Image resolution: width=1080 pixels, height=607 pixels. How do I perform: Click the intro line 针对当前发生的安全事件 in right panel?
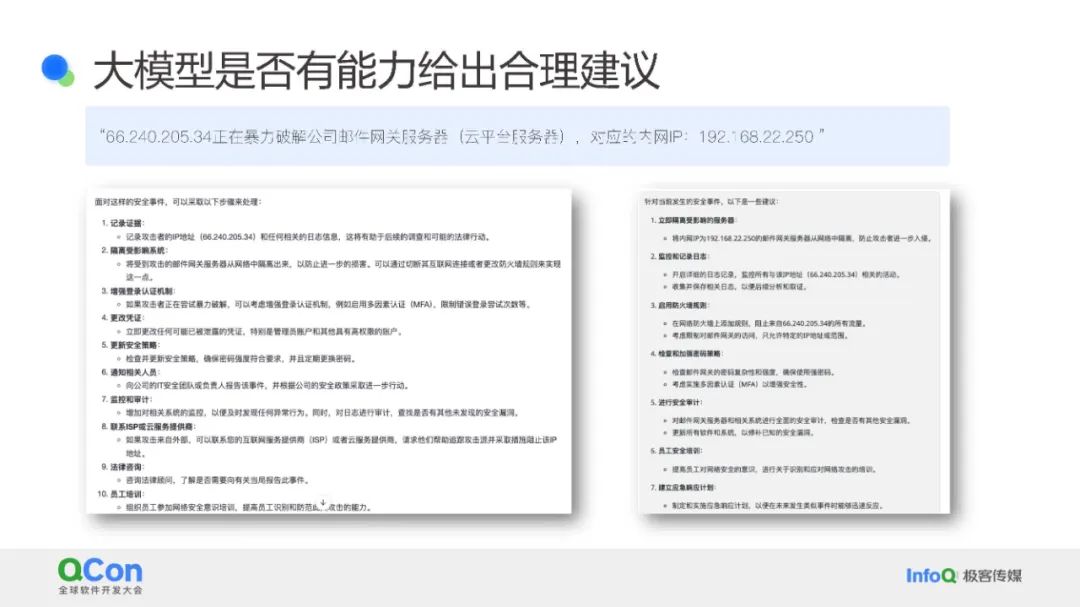(x=711, y=202)
